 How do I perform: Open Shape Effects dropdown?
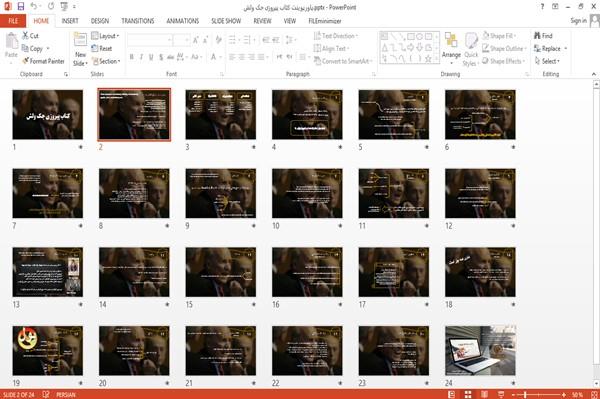tap(503, 61)
